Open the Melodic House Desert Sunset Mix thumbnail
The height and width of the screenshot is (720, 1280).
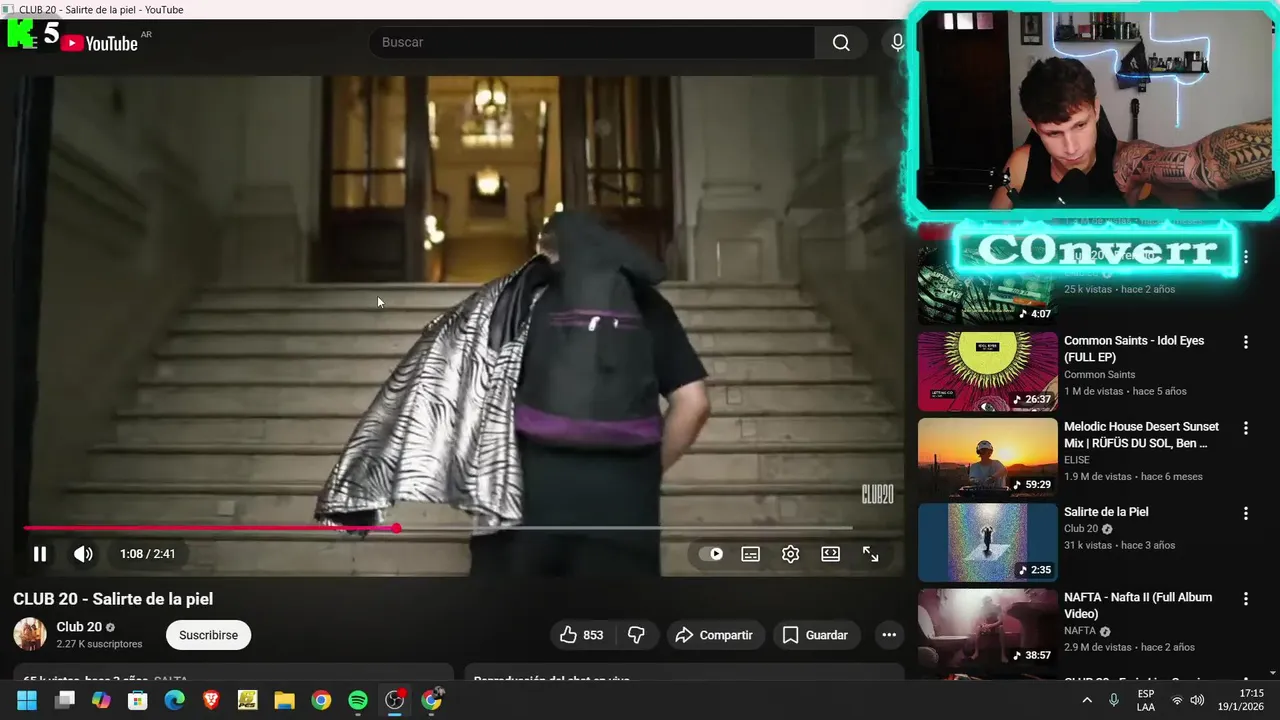(x=987, y=457)
